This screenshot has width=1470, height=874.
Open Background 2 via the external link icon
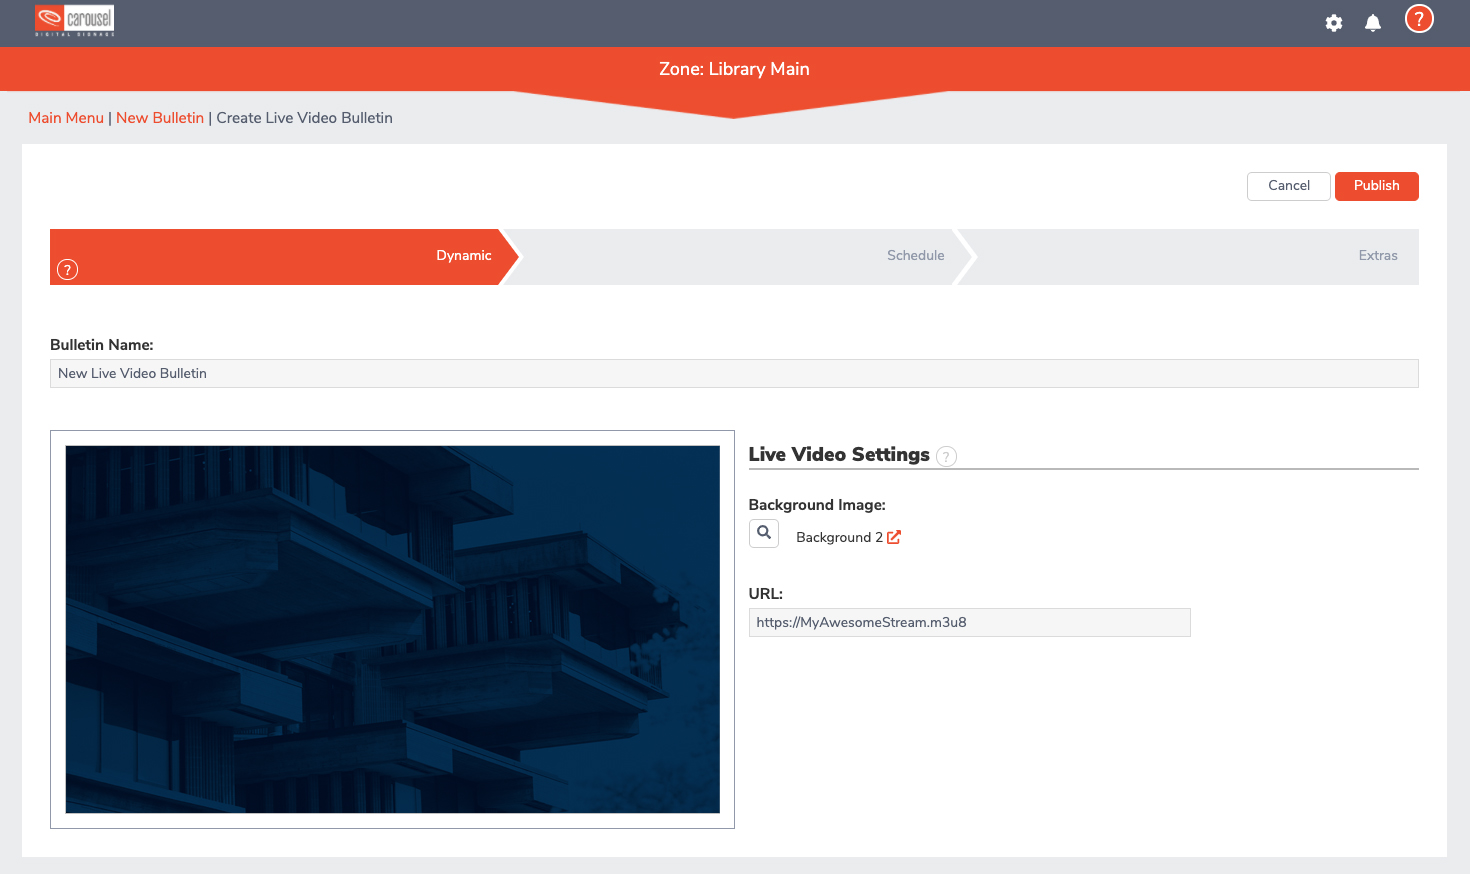coord(894,537)
